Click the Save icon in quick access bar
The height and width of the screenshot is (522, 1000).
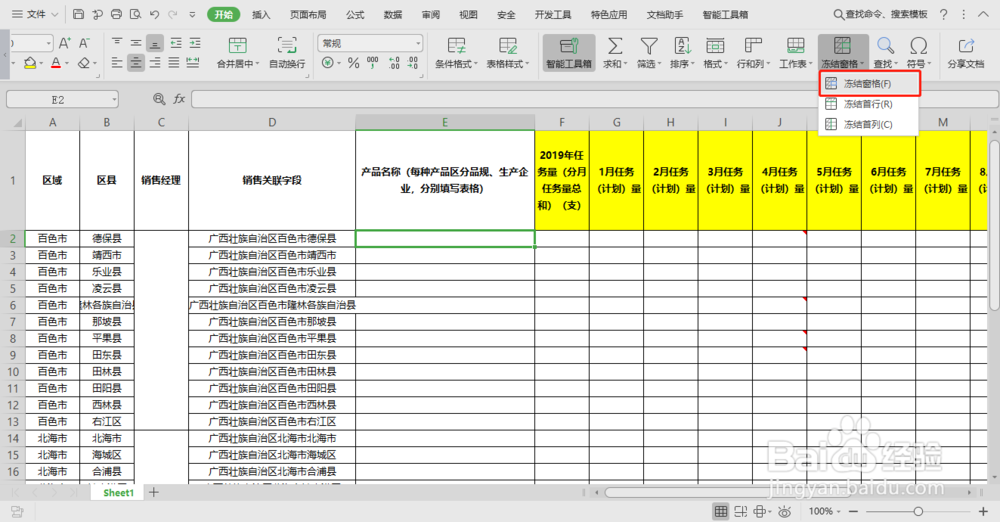(x=78, y=14)
